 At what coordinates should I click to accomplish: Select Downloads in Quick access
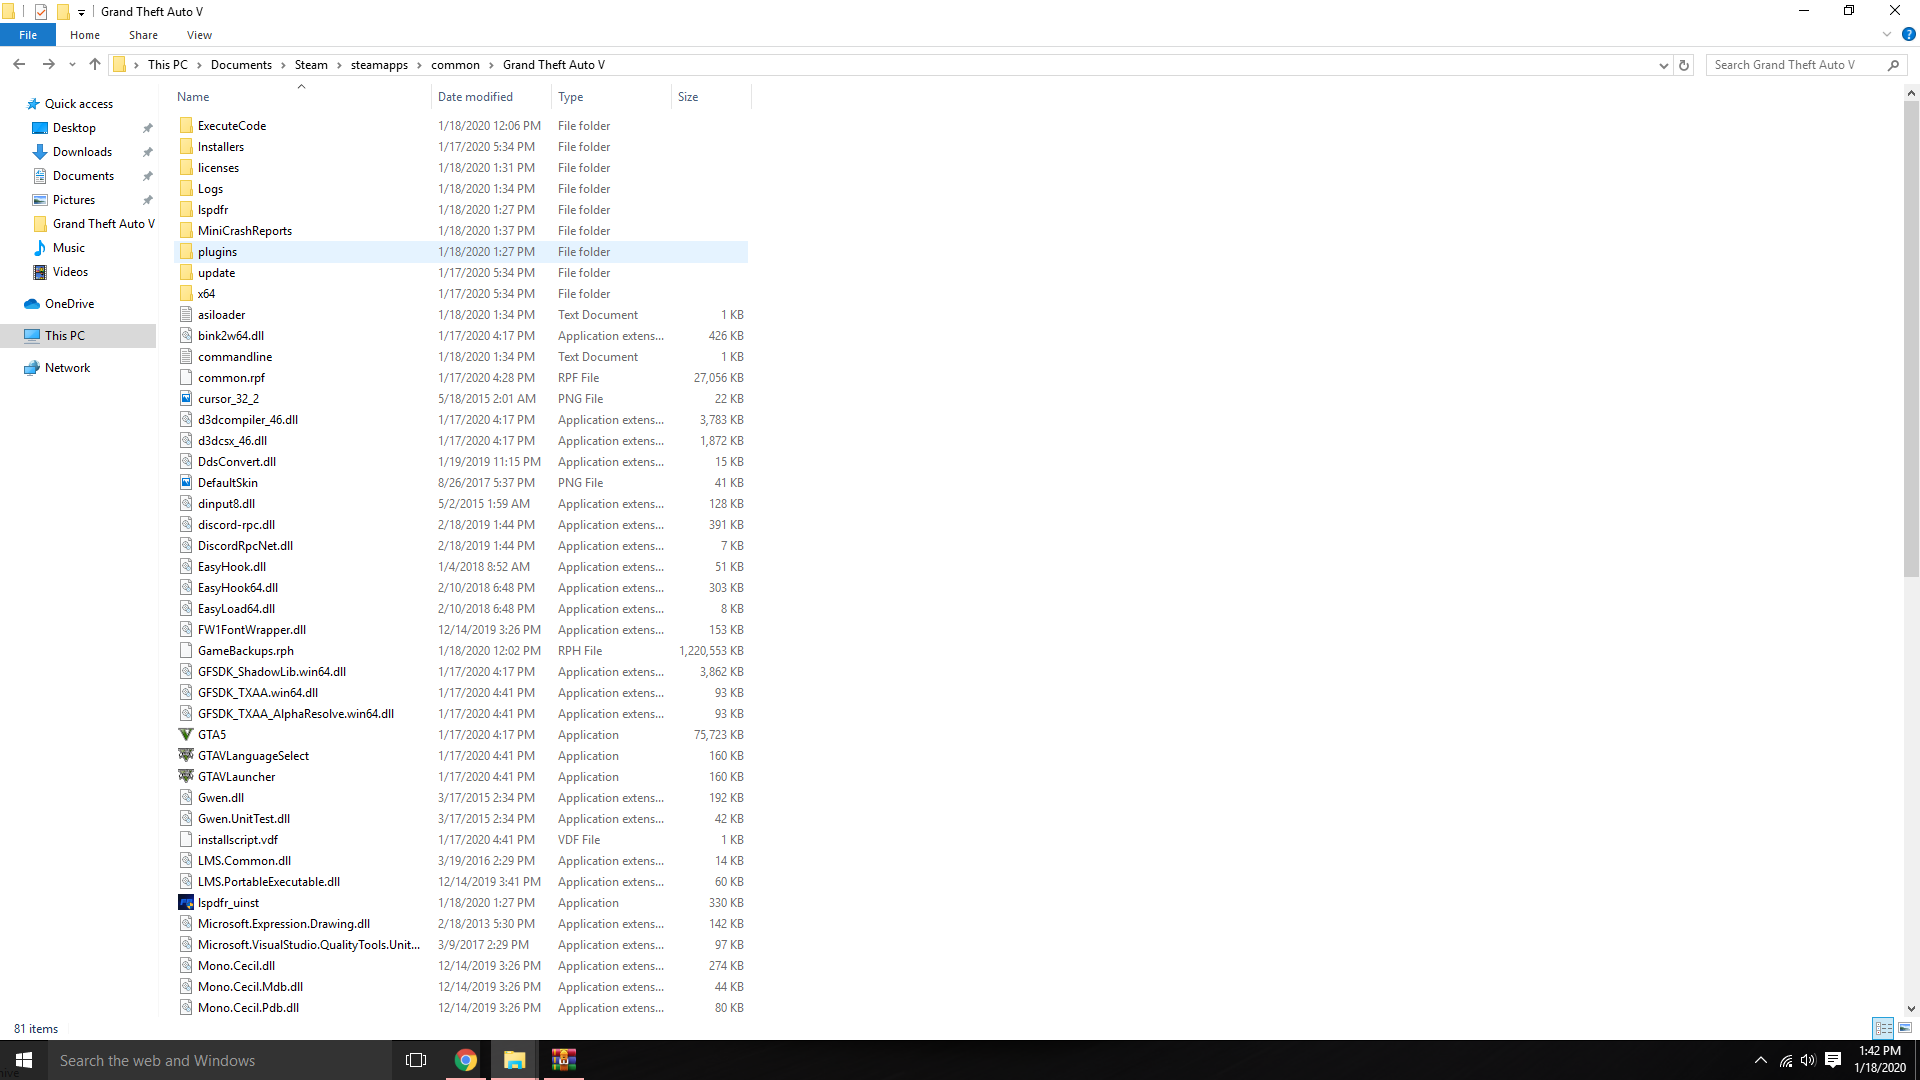pos(82,152)
